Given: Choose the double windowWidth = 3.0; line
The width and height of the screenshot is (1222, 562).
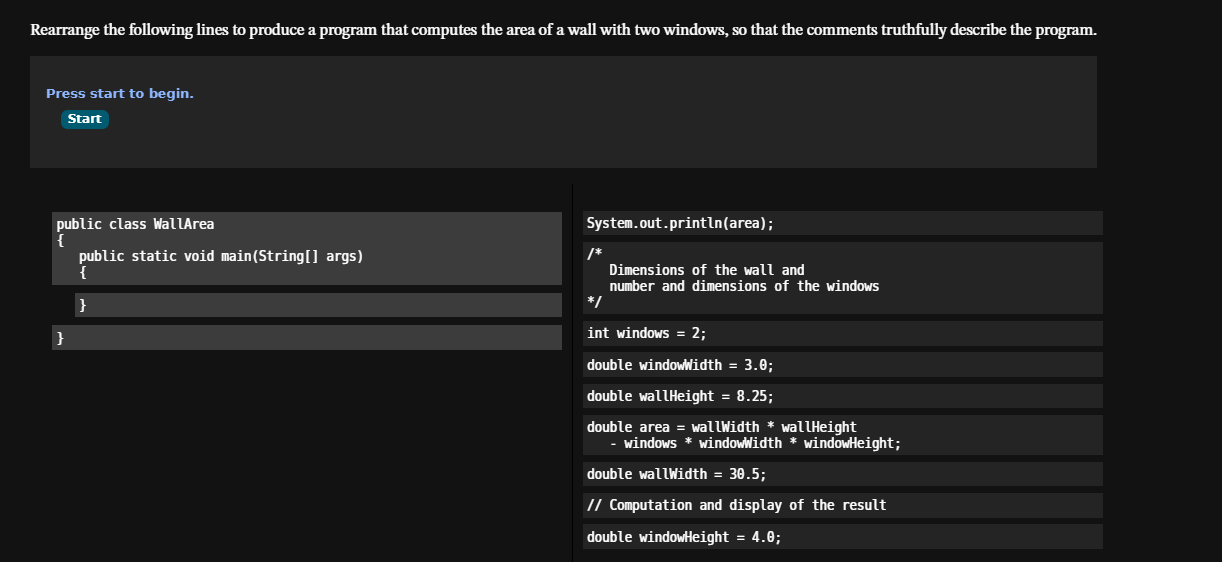Looking at the screenshot, I should click(842, 365).
